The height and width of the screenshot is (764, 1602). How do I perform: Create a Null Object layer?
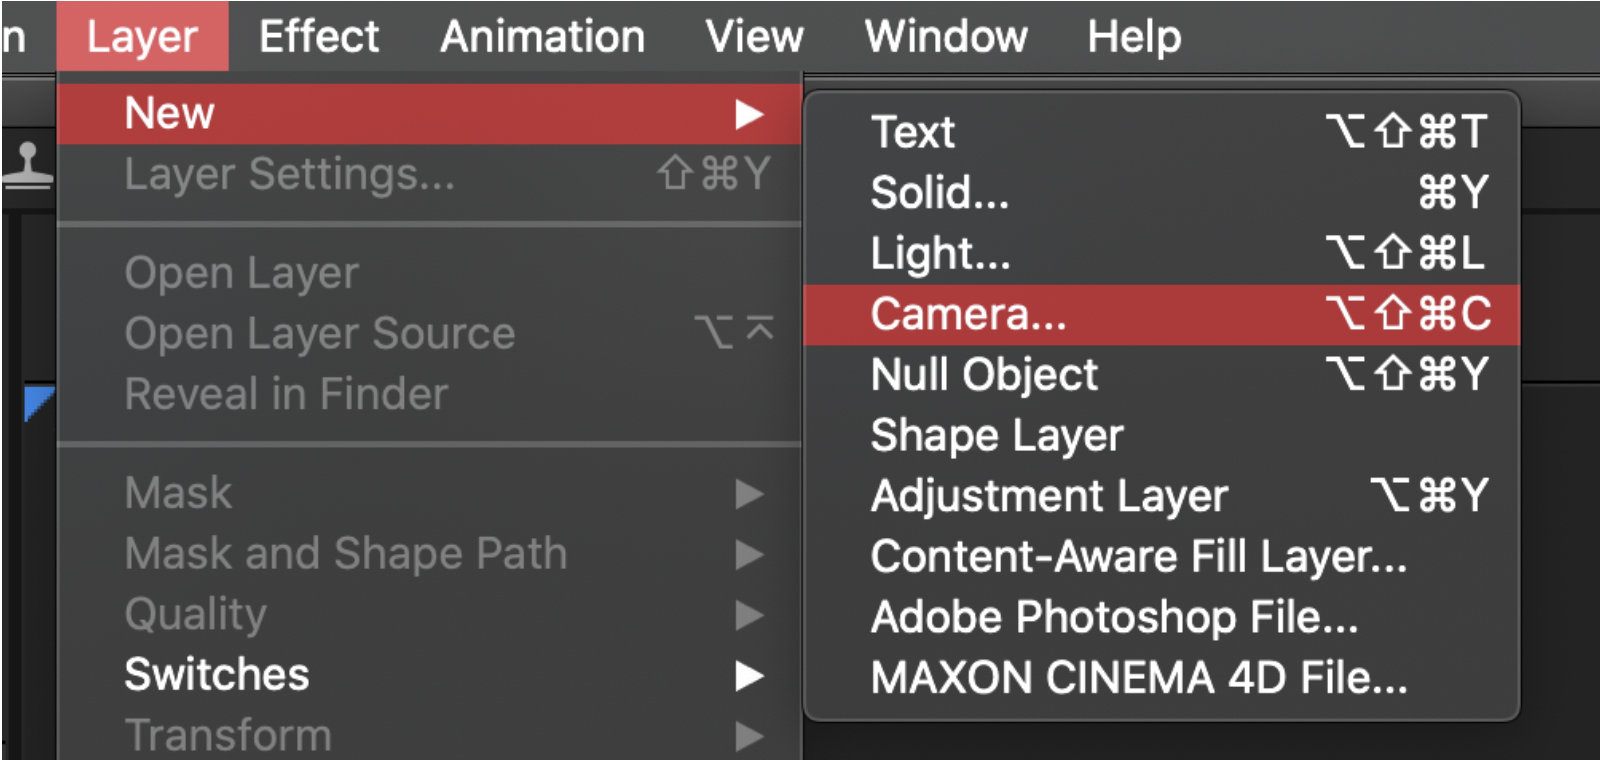1162,375
